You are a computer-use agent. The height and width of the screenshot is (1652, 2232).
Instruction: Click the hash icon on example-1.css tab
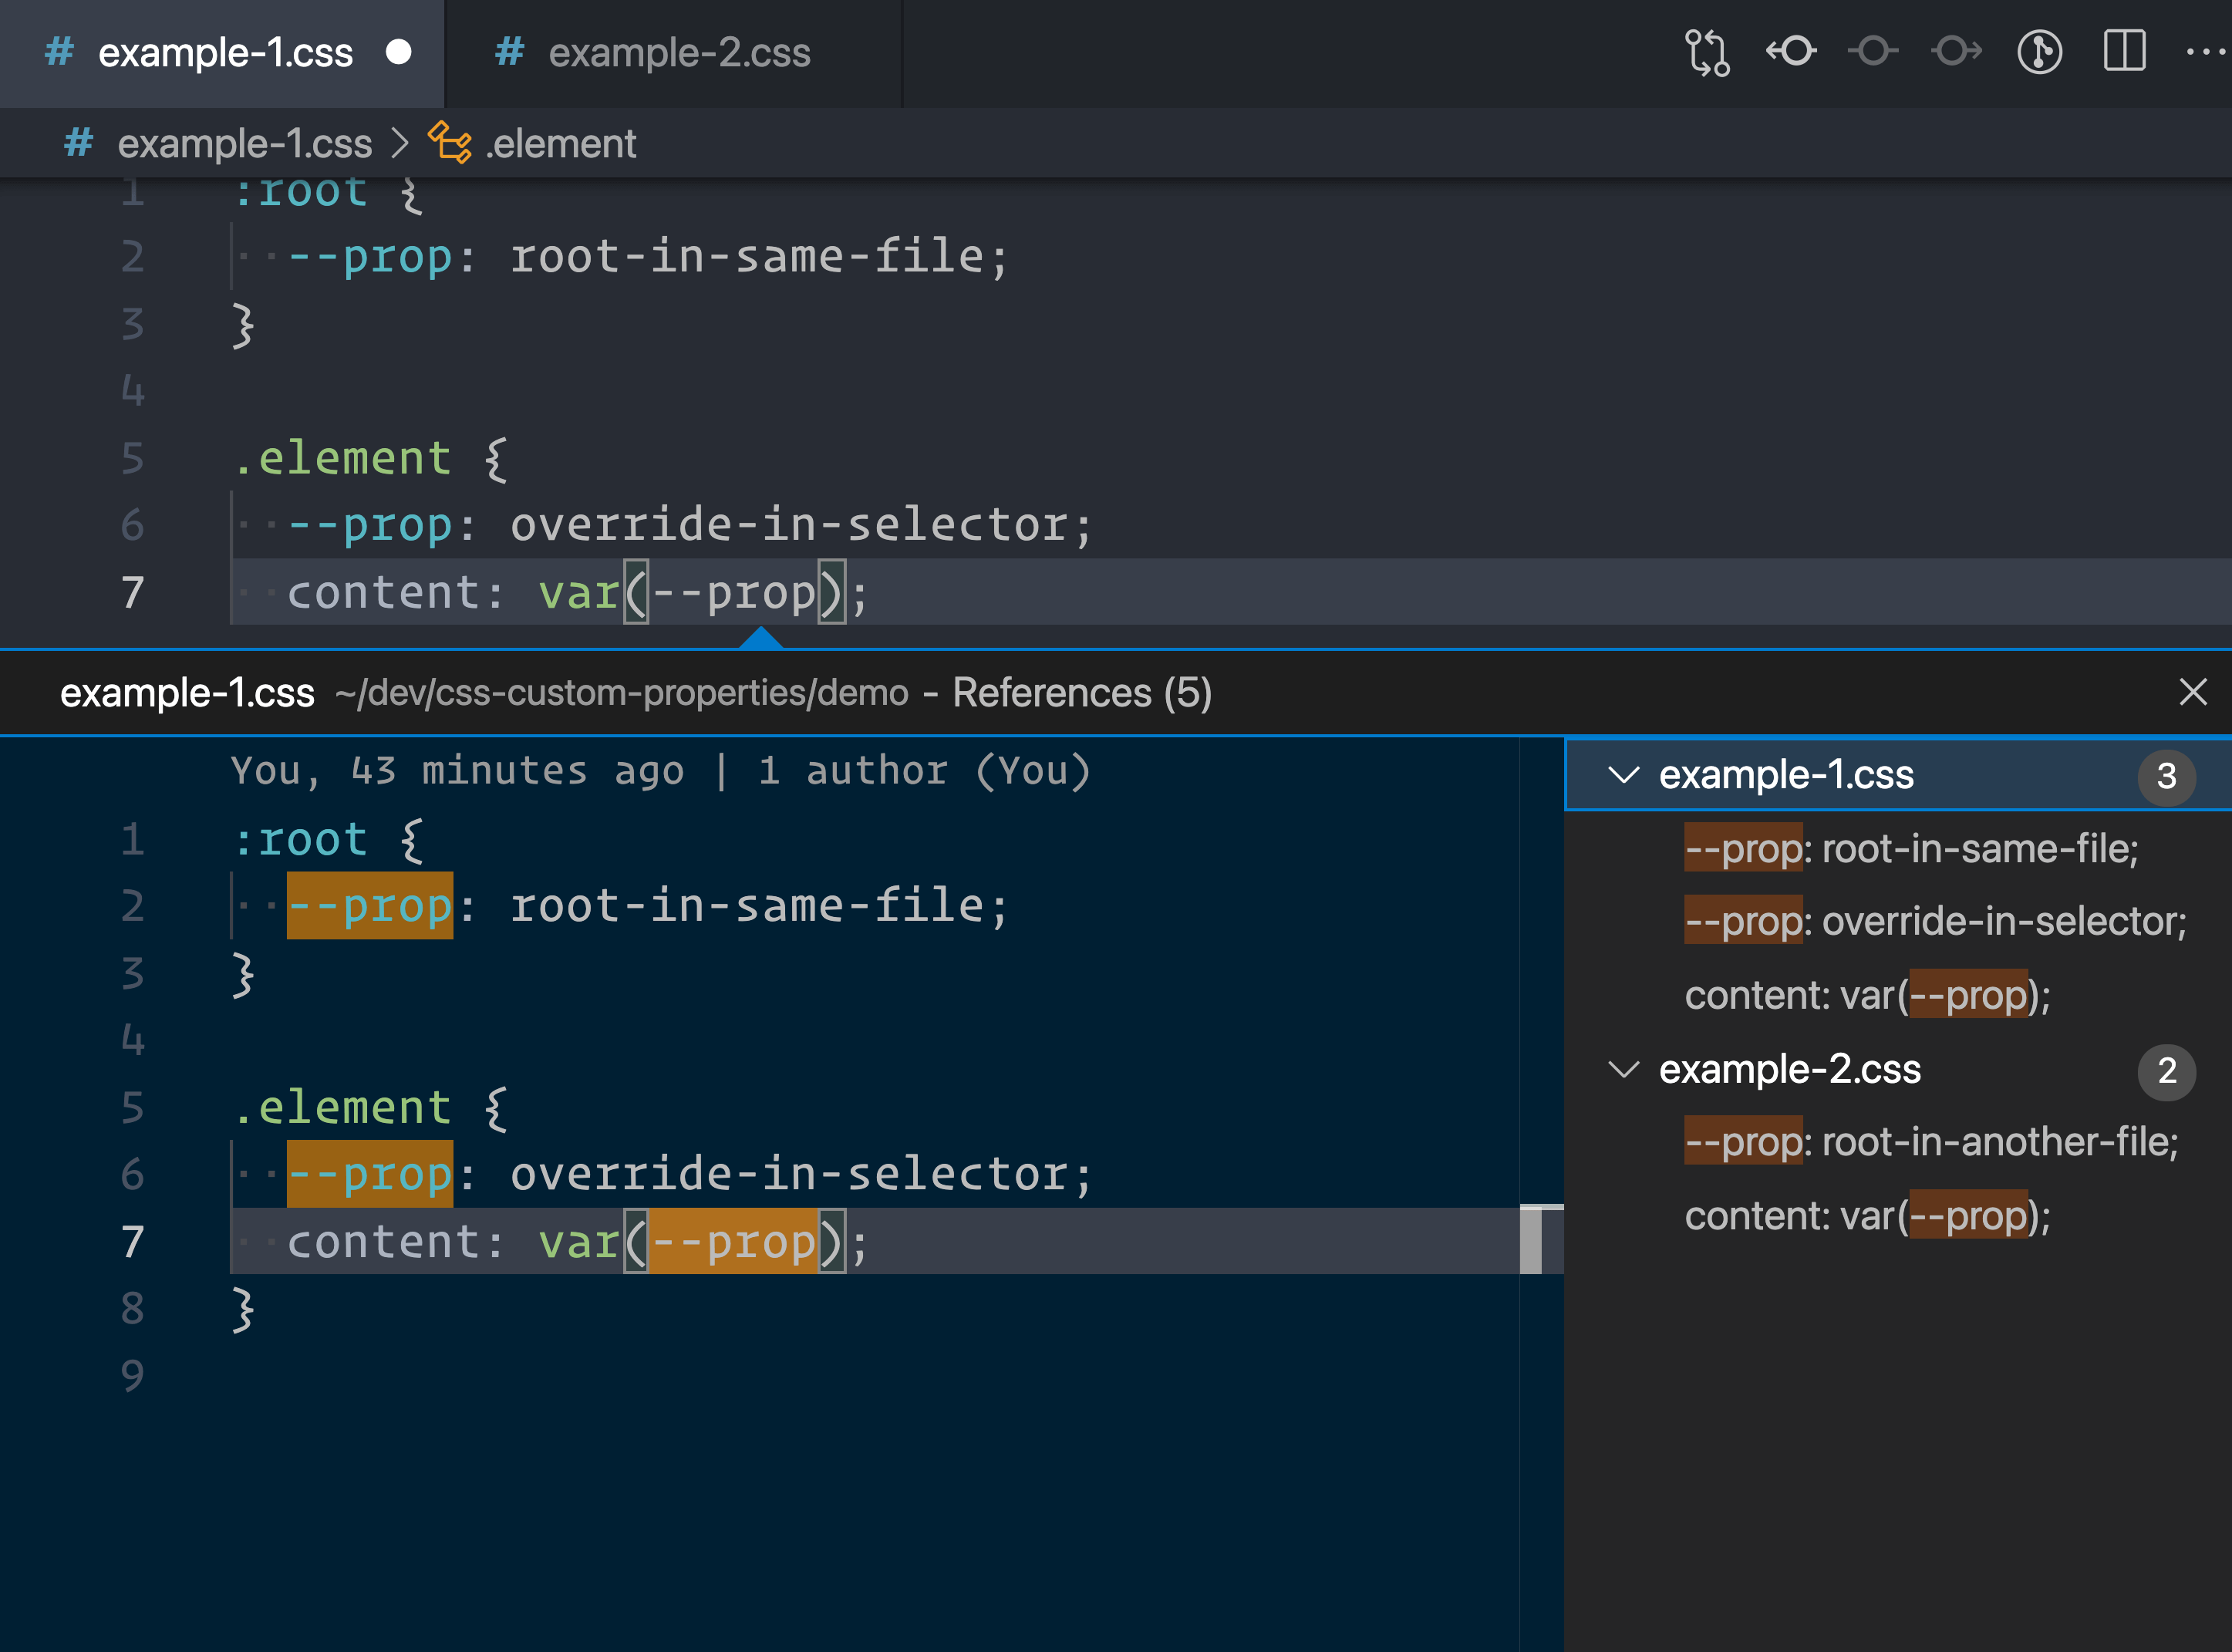(57, 52)
